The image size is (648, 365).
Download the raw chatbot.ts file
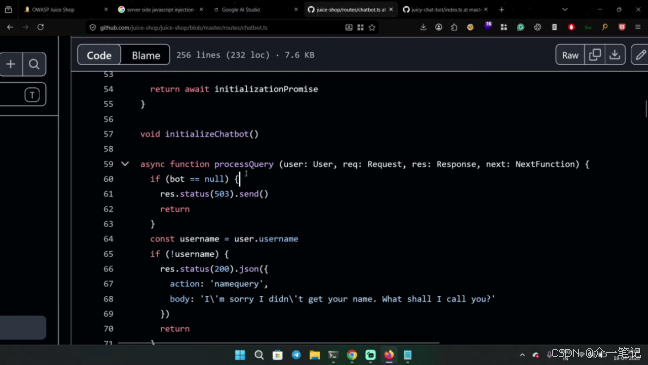pos(615,55)
